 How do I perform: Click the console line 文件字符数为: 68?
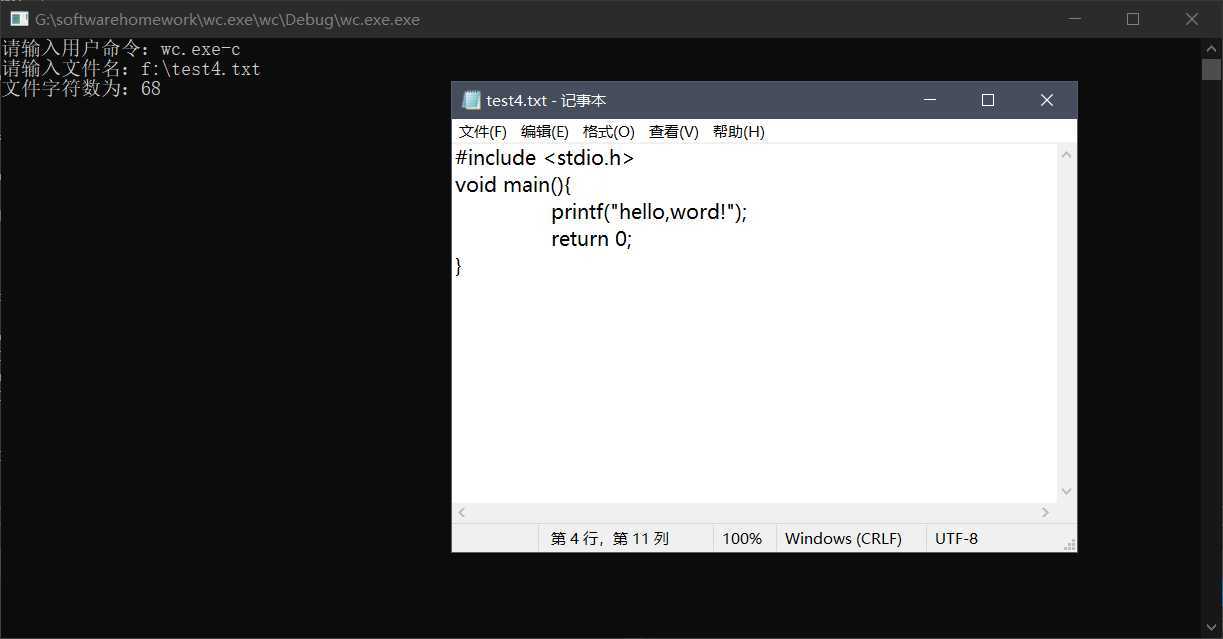[81, 89]
